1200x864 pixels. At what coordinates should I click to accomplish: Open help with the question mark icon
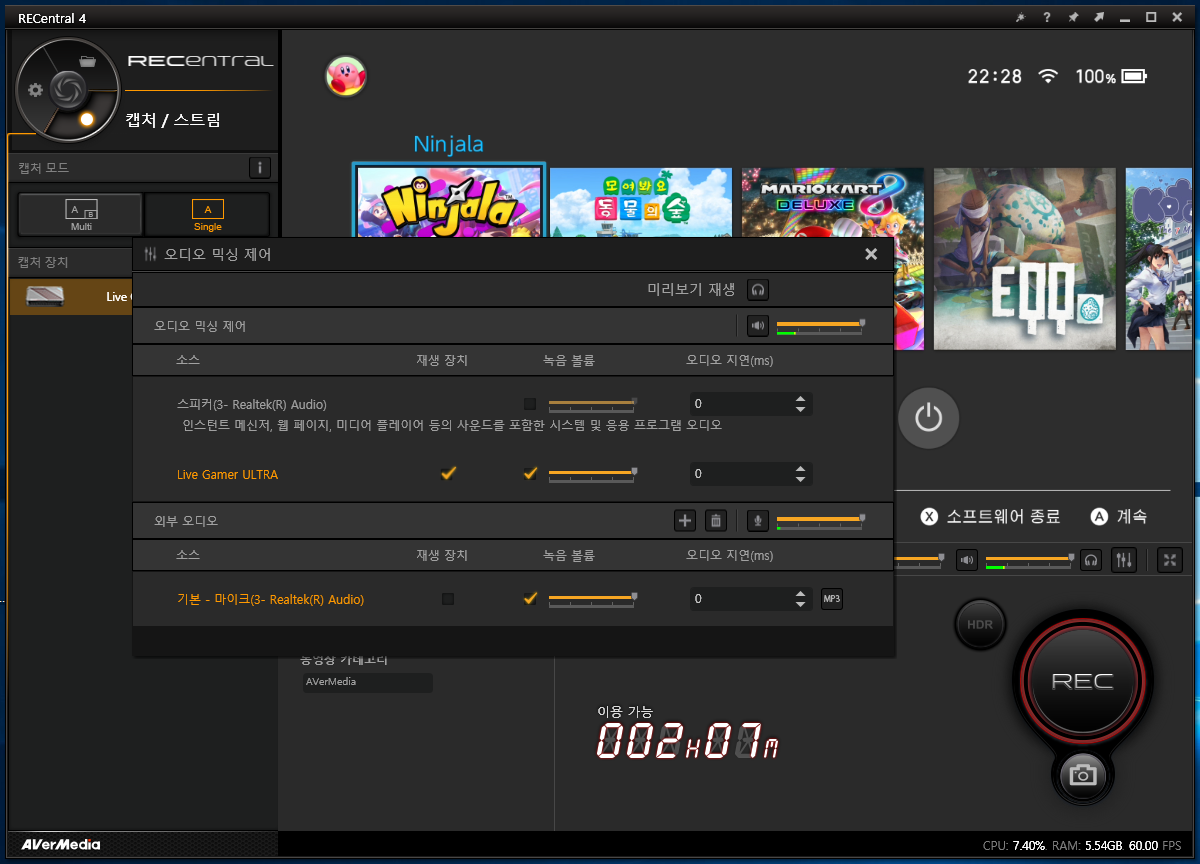tap(1046, 18)
